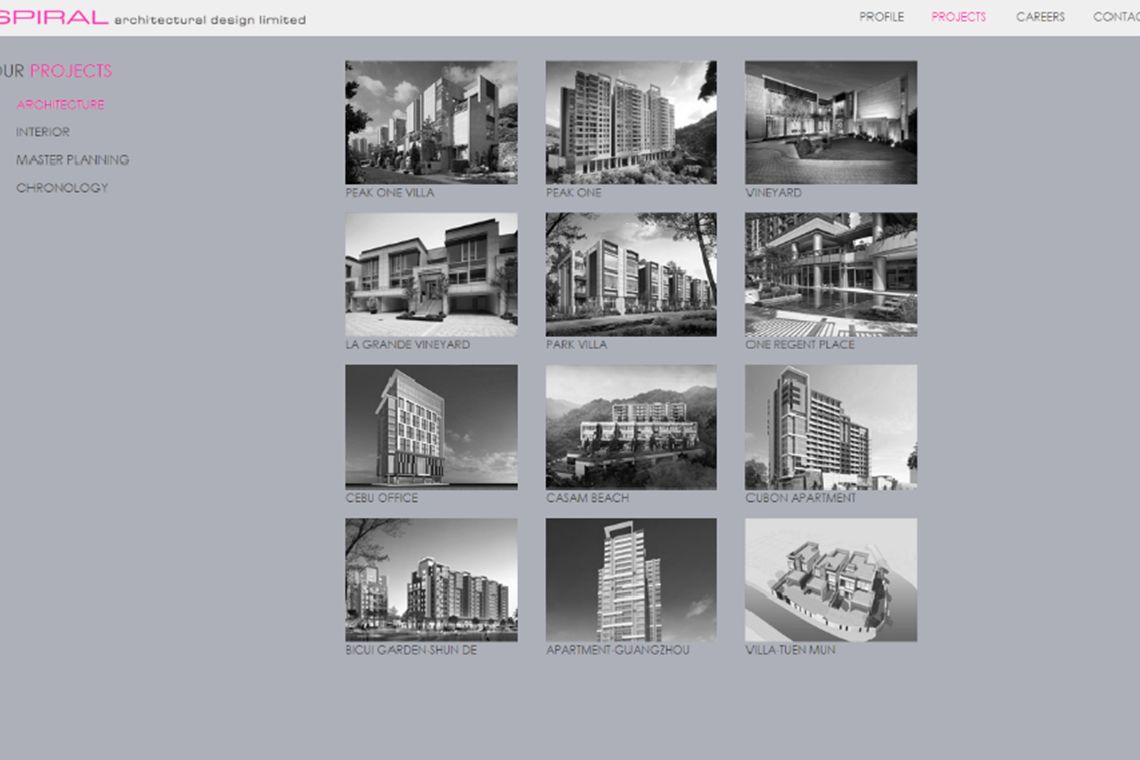Open the PROFILE page
The height and width of the screenshot is (760, 1140).
pyautogui.click(x=881, y=17)
